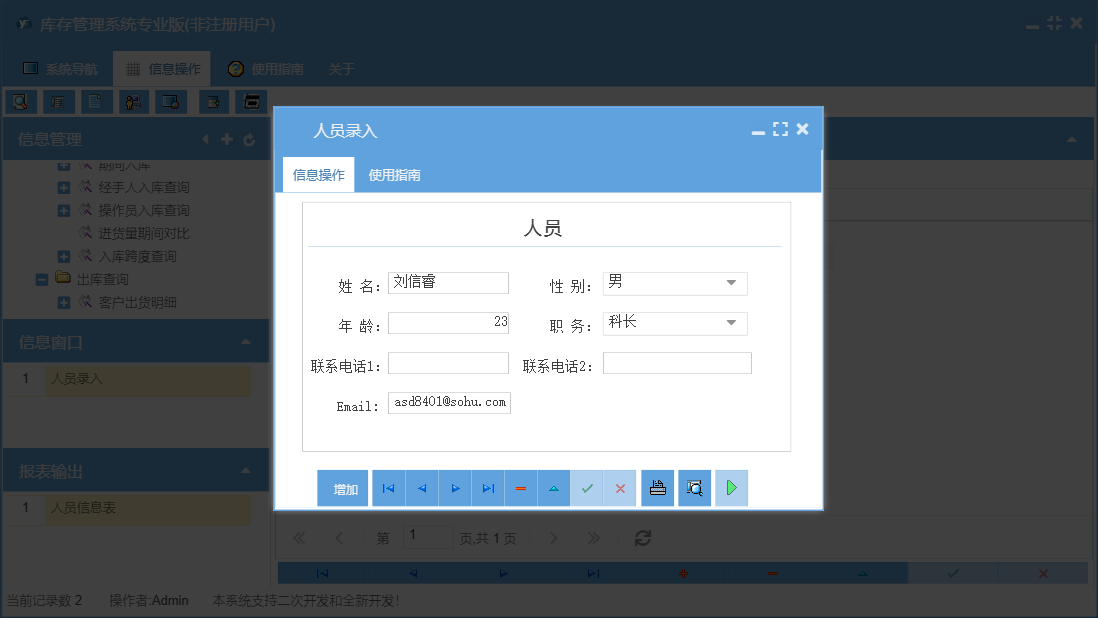Open the 系统导航 menu tab
Viewport: 1098px width, 618px height.
pyautogui.click(x=60, y=68)
